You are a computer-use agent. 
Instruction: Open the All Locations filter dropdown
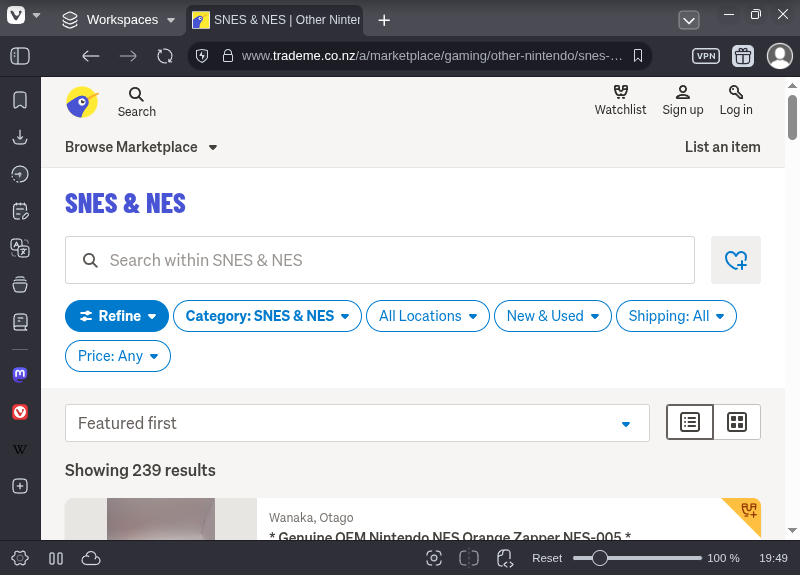click(428, 316)
